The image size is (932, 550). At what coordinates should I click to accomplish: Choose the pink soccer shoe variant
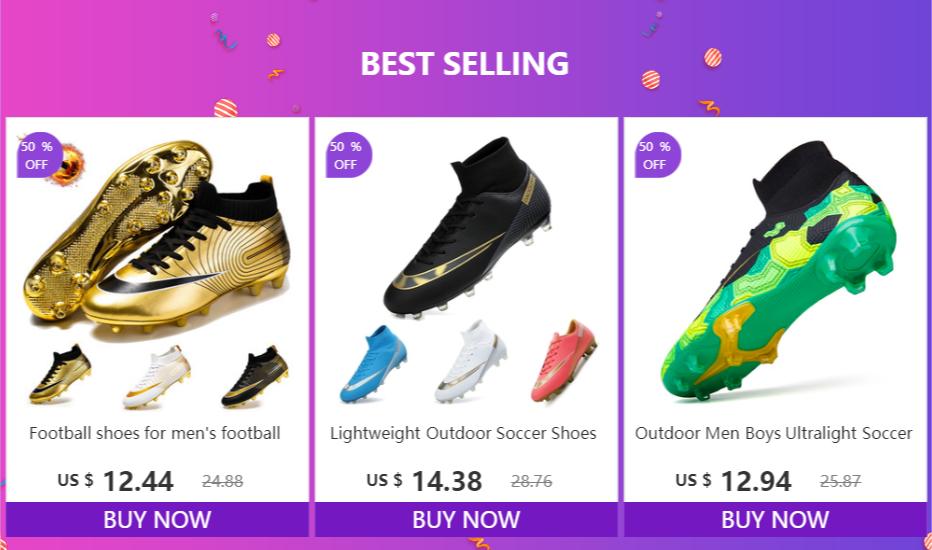point(563,361)
